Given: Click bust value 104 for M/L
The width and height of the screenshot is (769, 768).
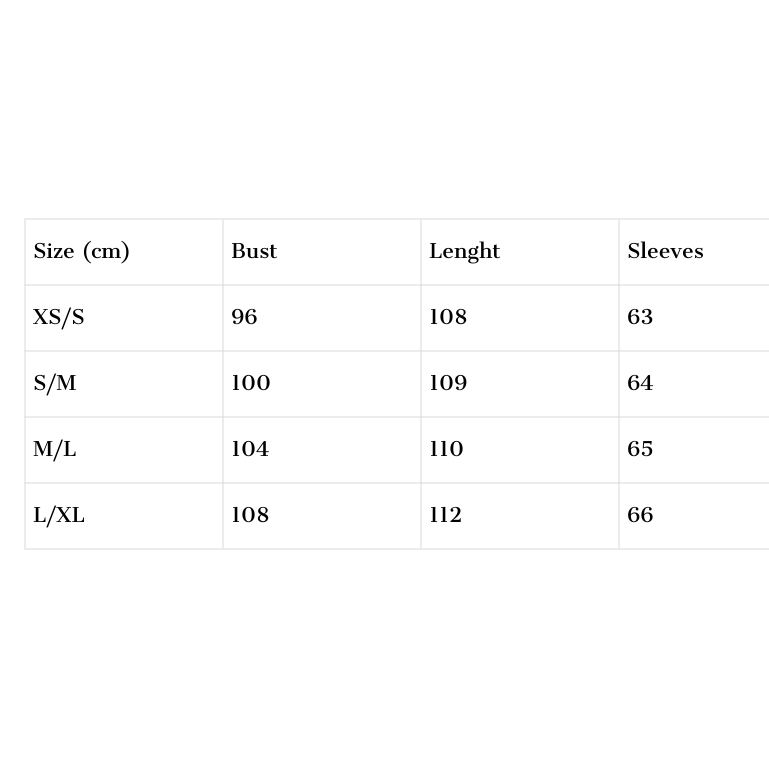Looking at the screenshot, I should 250,450.
